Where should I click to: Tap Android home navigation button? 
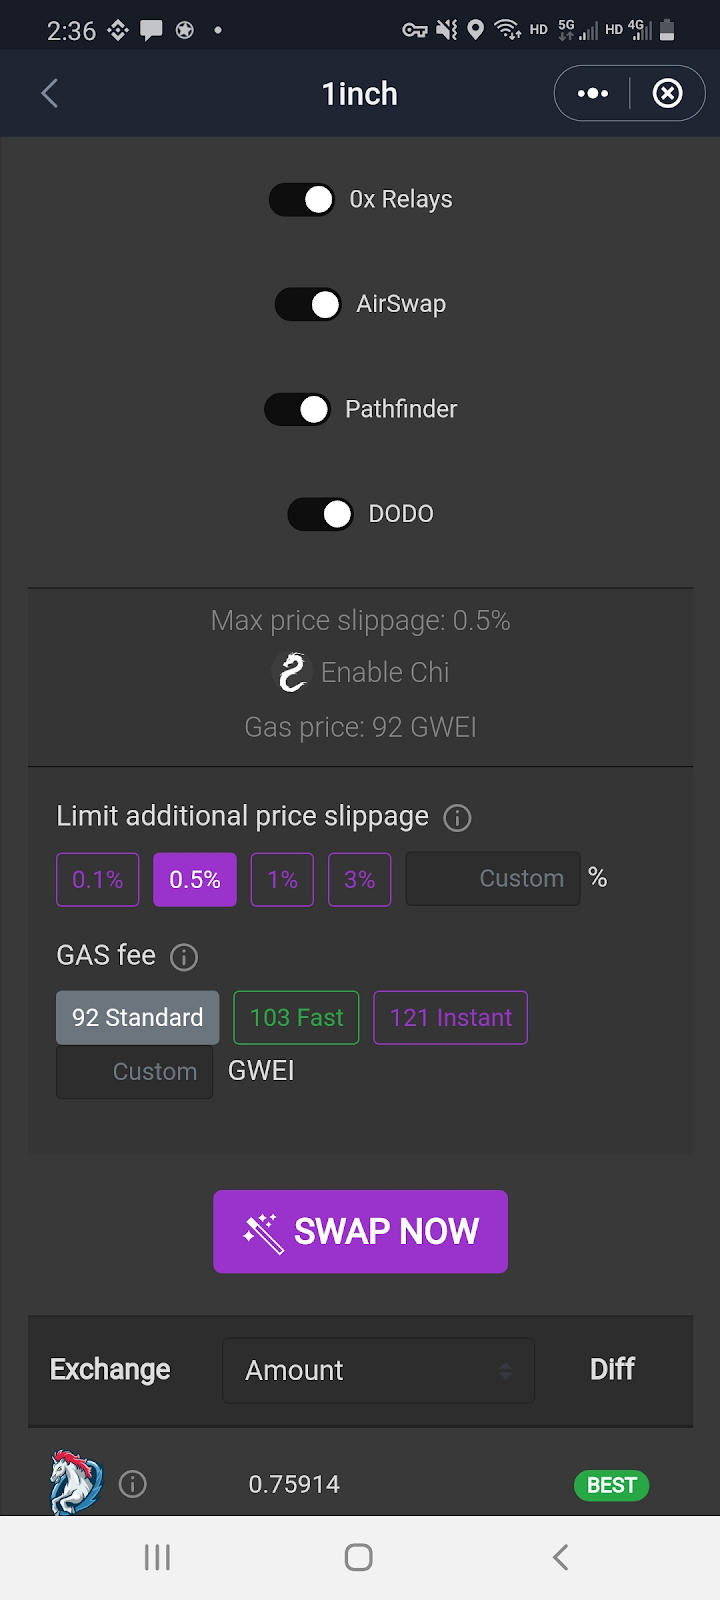pos(359,1557)
